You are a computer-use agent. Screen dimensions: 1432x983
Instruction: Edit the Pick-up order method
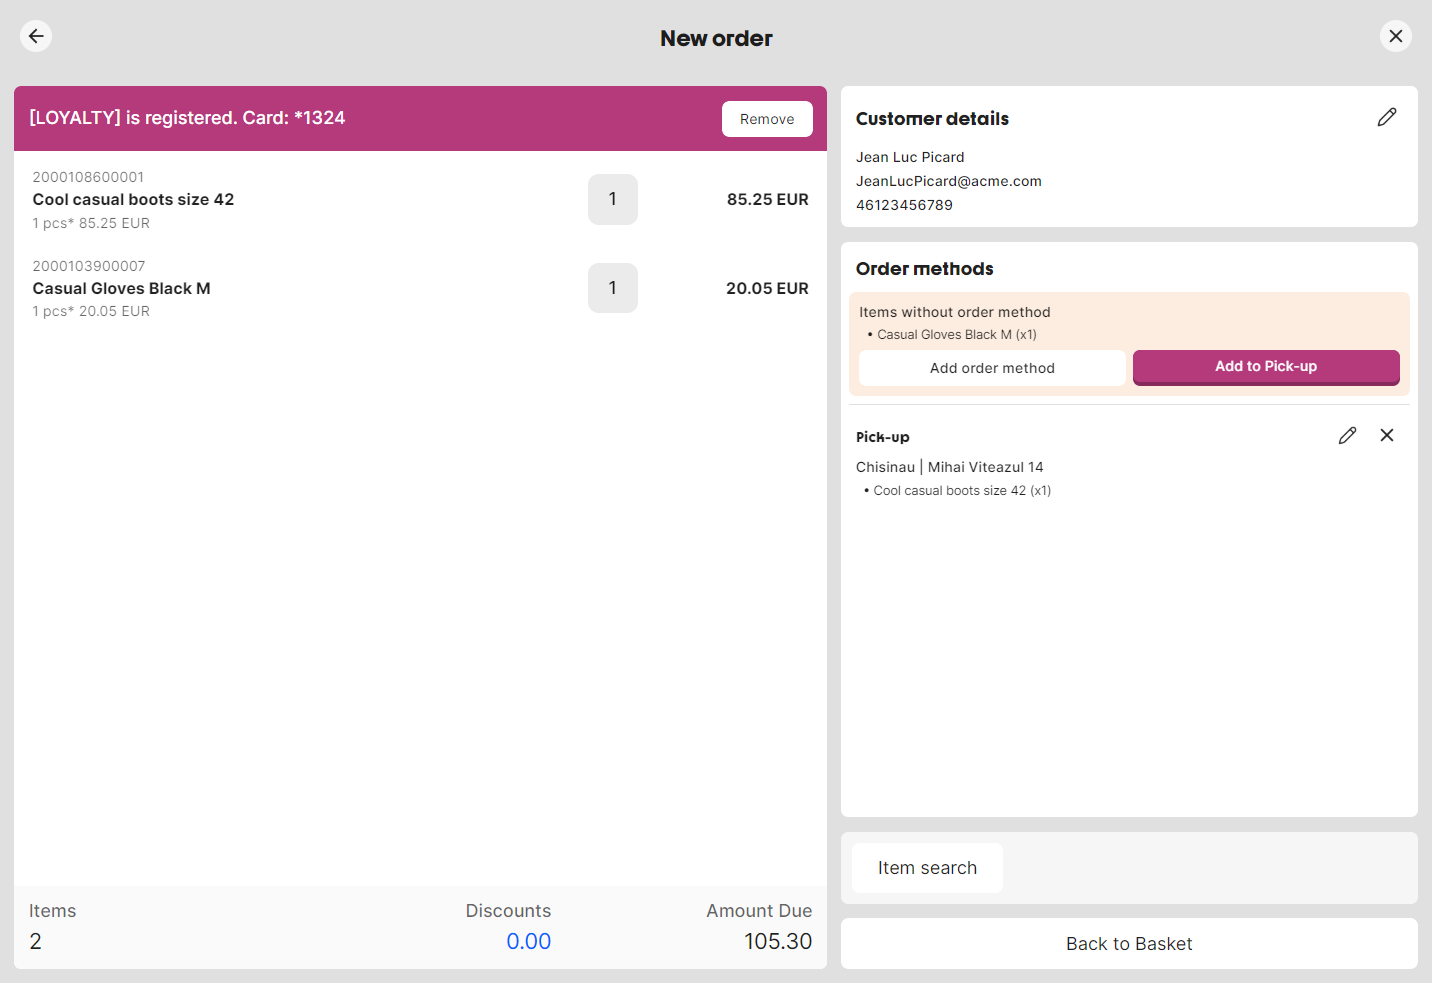click(1347, 436)
